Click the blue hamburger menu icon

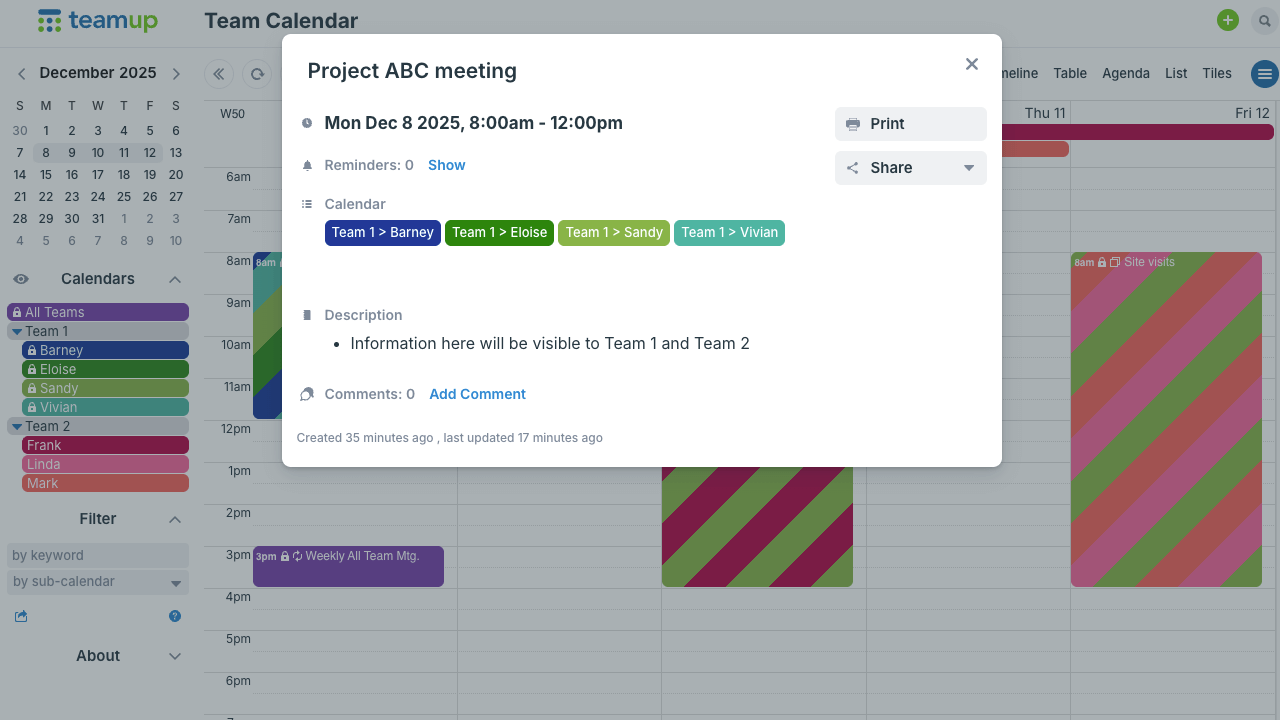pos(1265,73)
